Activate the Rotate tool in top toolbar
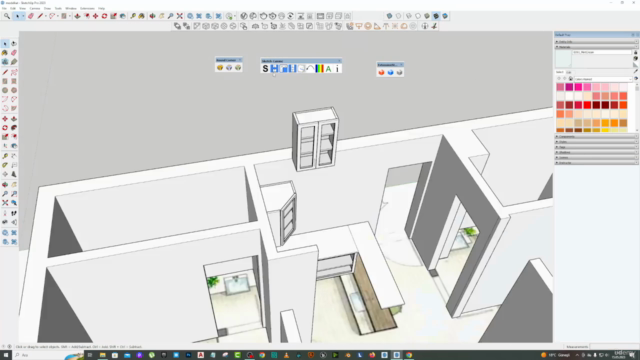 pyautogui.click(x=104, y=16)
